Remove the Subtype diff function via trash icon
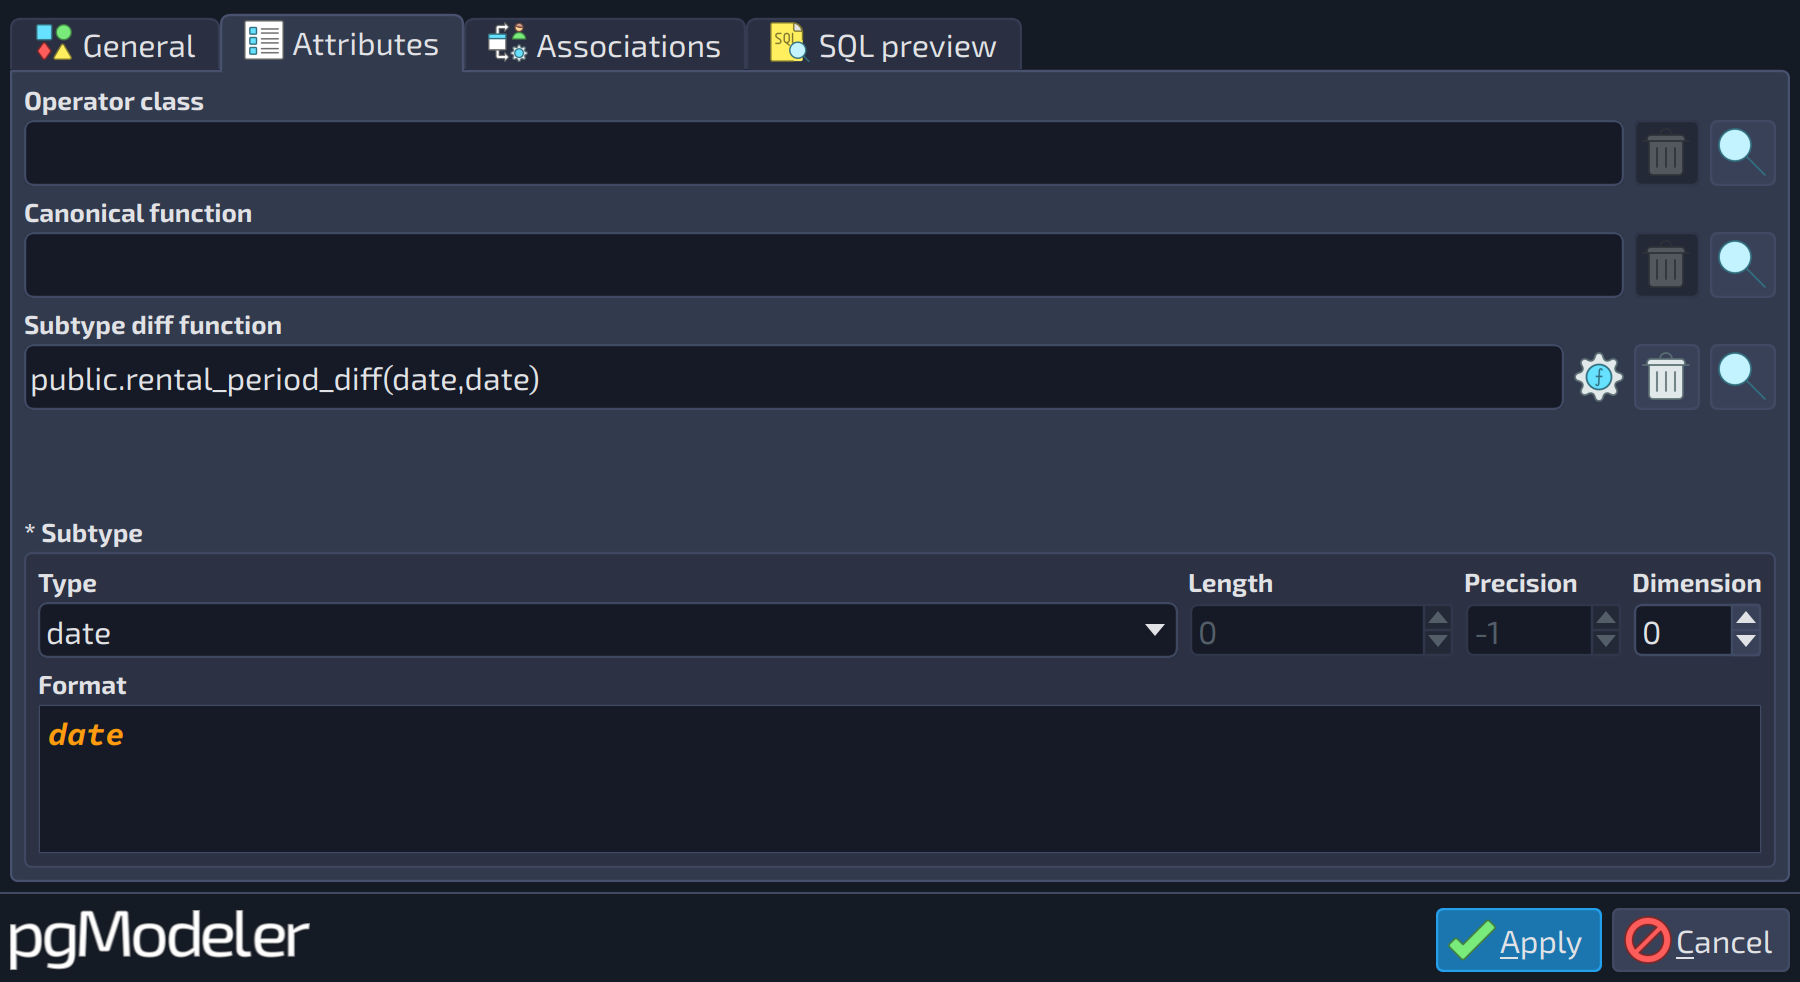The height and width of the screenshot is (982, 1800). pos(1666,378)
